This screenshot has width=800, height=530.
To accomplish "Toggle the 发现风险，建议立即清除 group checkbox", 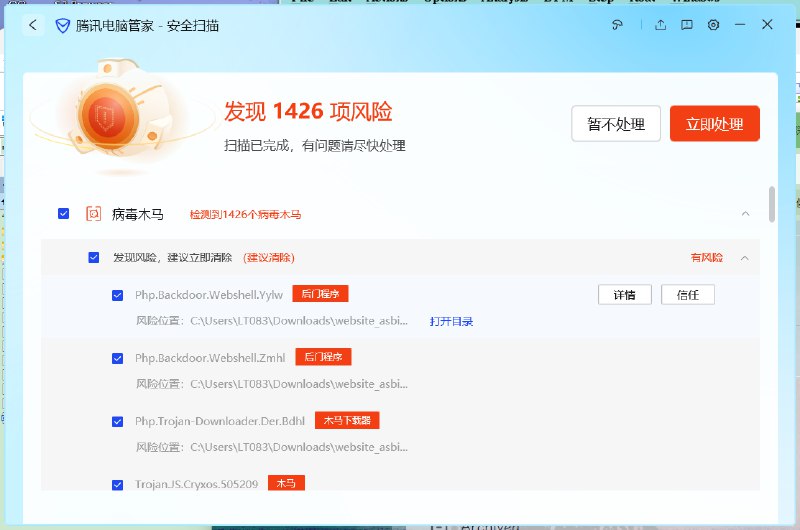I will tap(94, 257).
